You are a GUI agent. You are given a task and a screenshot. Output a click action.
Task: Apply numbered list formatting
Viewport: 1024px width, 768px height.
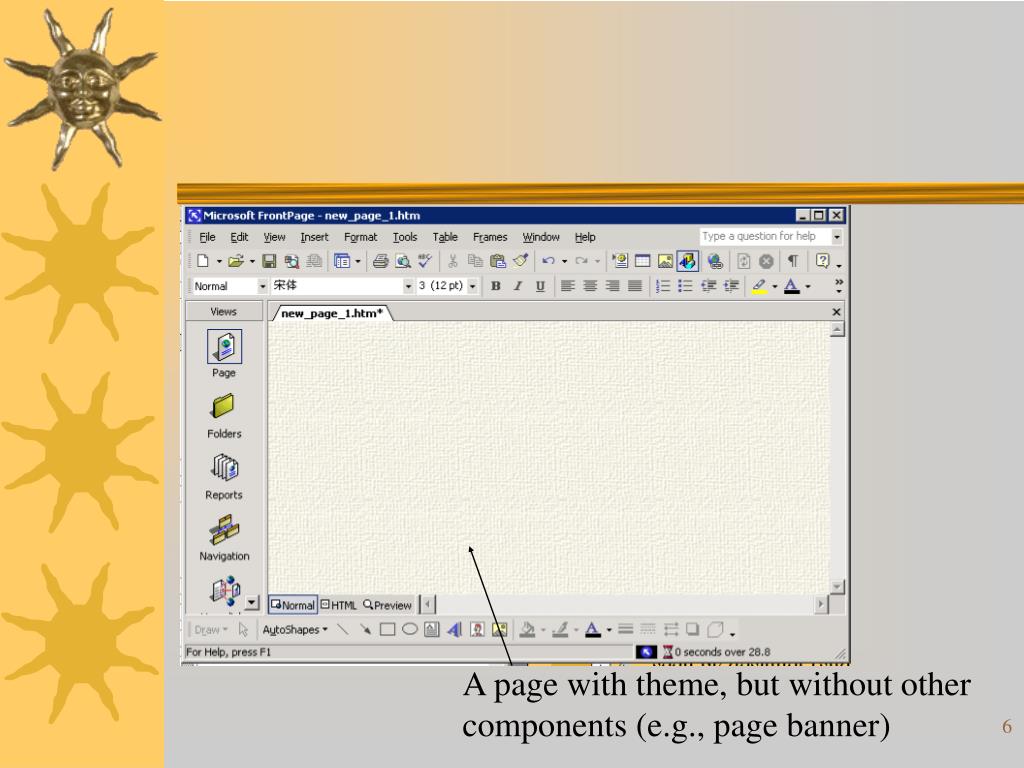(662, 286)
